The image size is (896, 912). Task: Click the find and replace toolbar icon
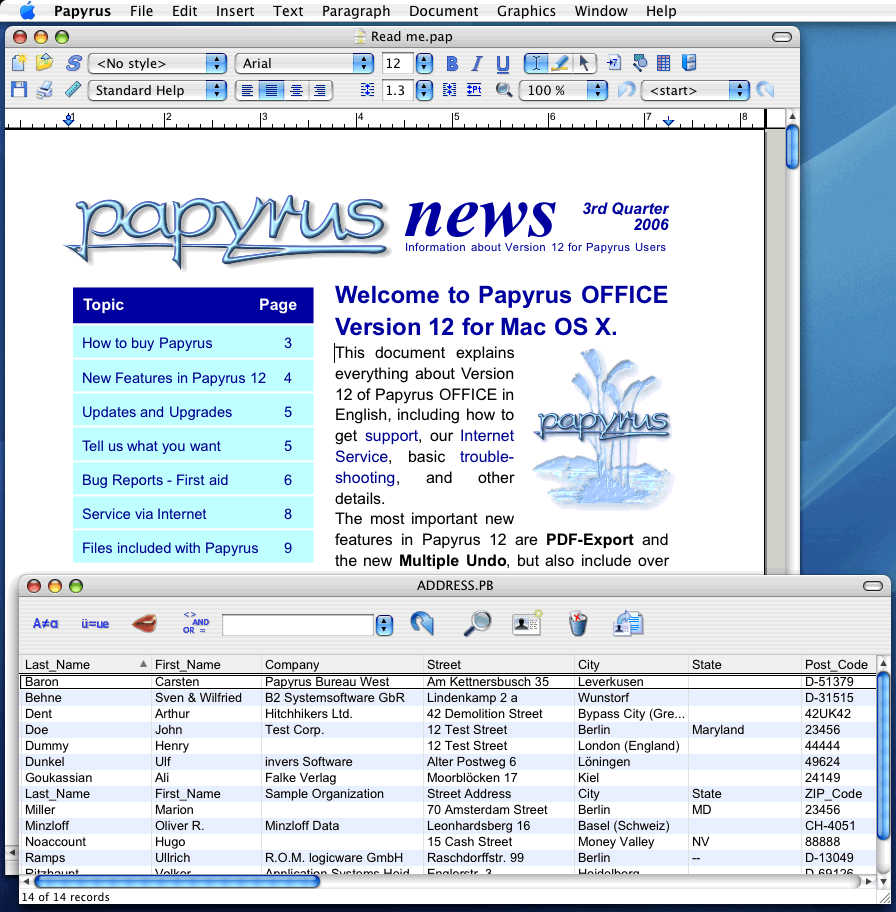[639, 62]
